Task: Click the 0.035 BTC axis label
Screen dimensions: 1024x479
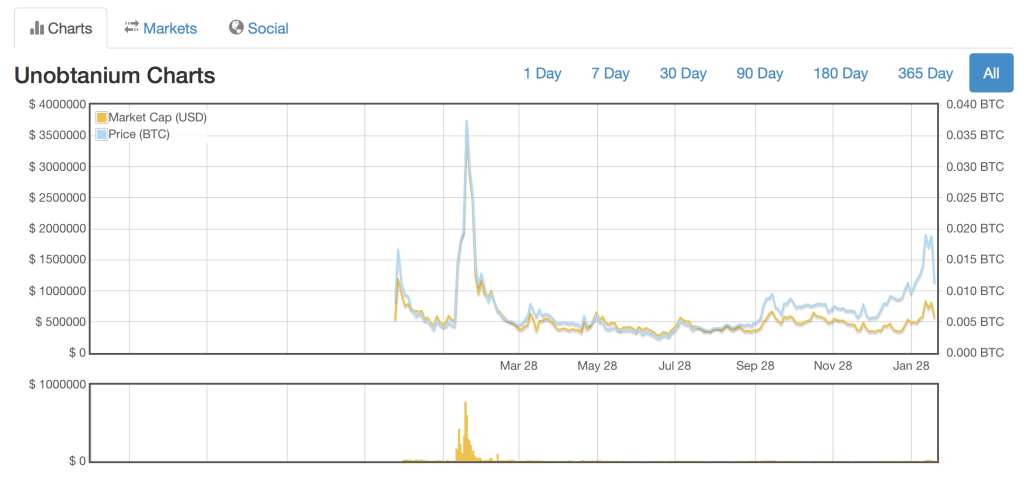Action: pyautogui.click(x=974, y=135)
